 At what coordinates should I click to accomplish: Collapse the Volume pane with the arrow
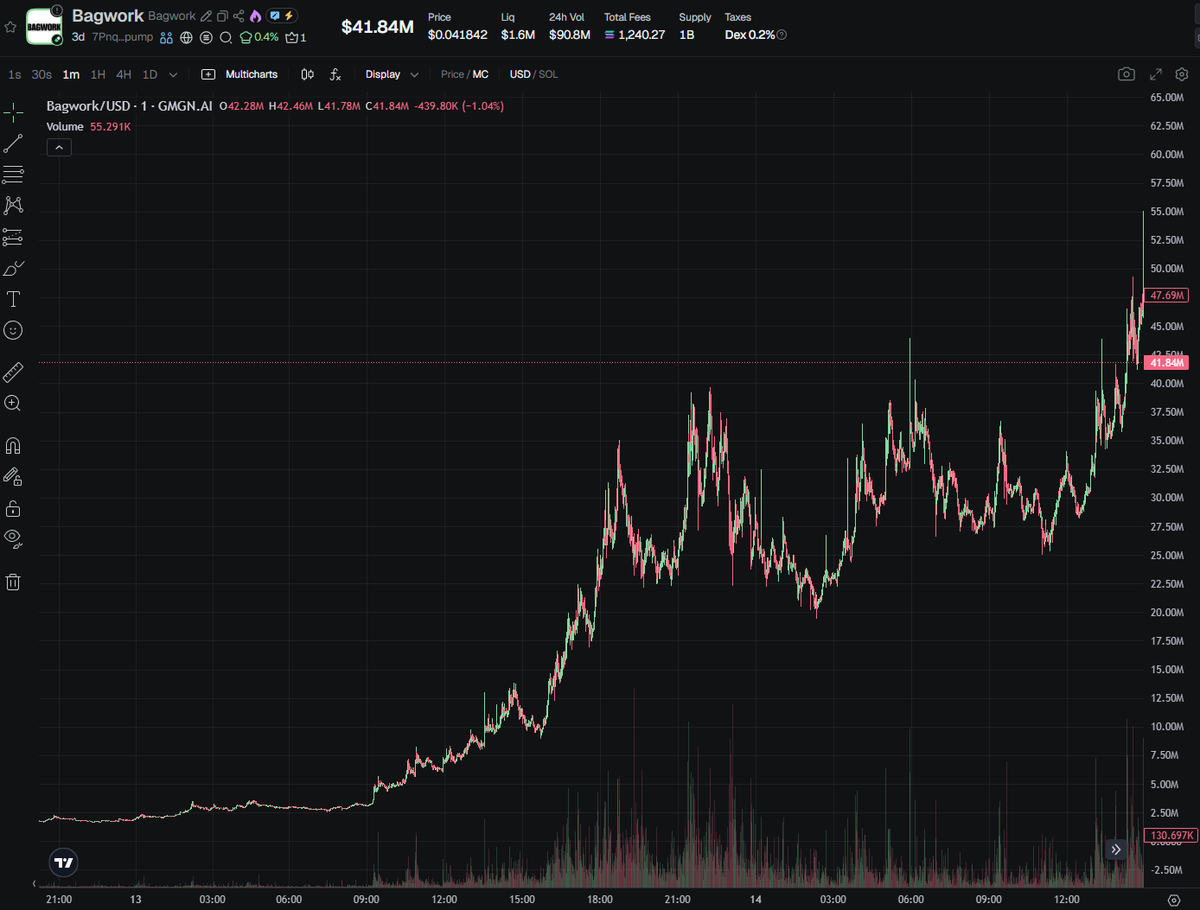(x=58, y=146)
